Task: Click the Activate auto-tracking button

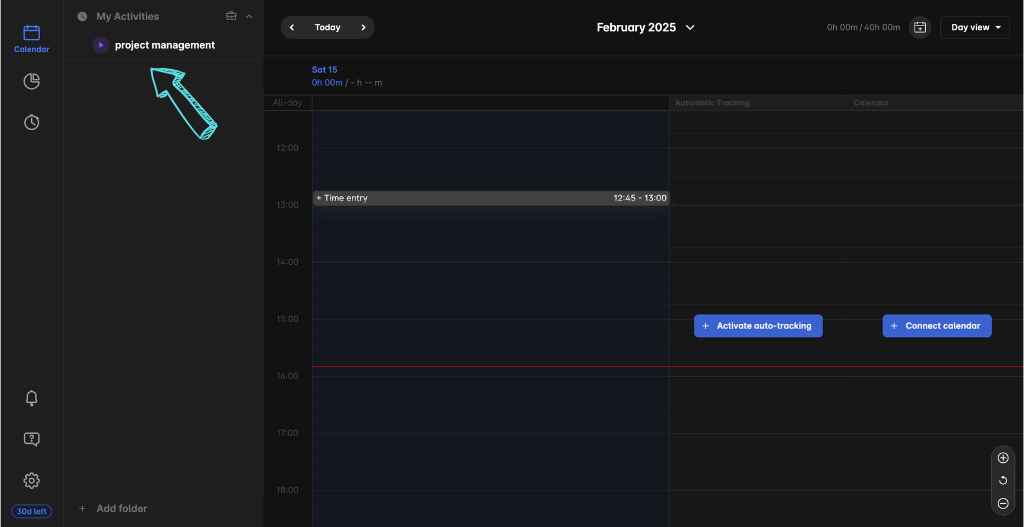Action: click(x=758, y=326)
